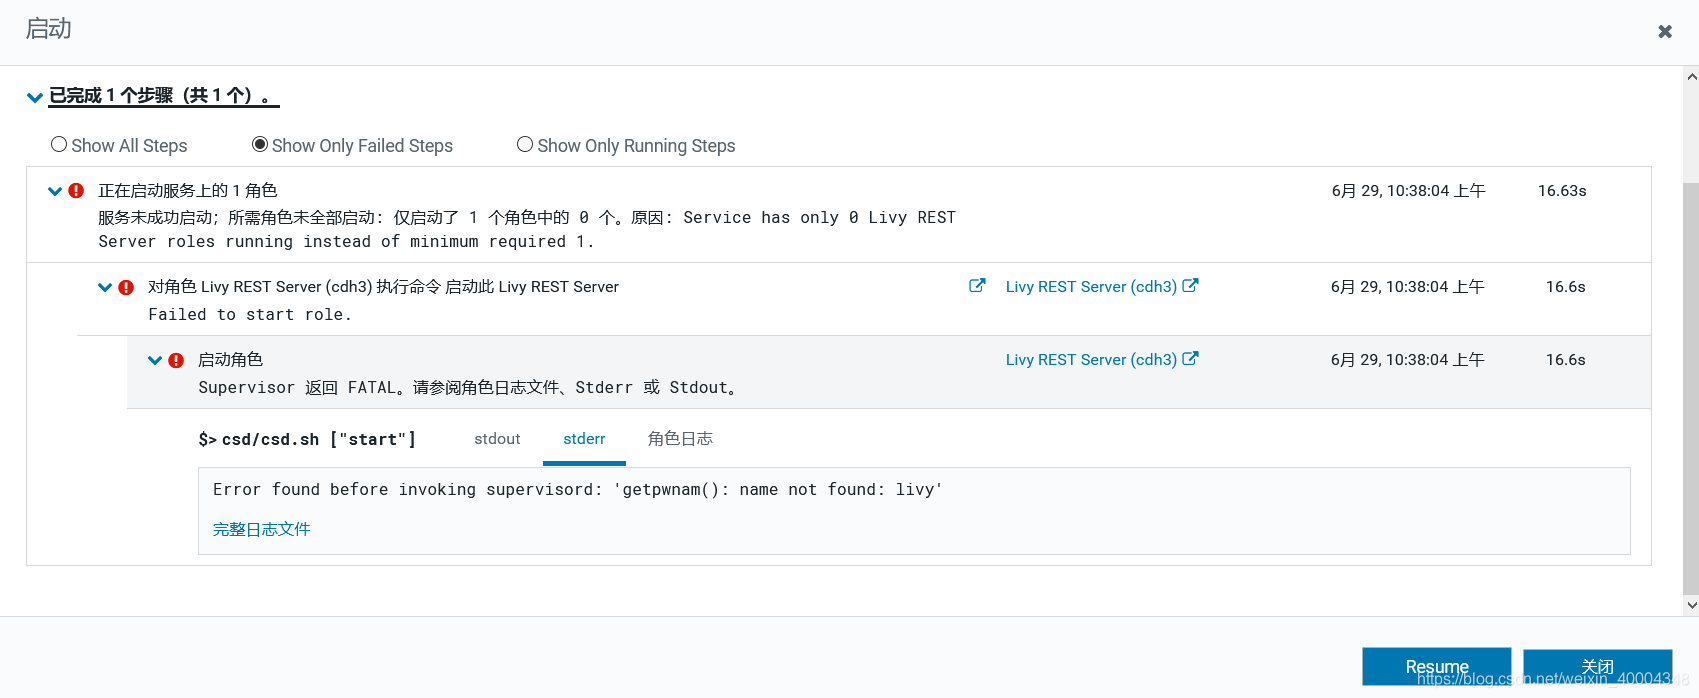Click the csd/csd.sh ["start"] command text
Screen dimensions: 1699x698
pyautogui.click(x=307, y=439)
